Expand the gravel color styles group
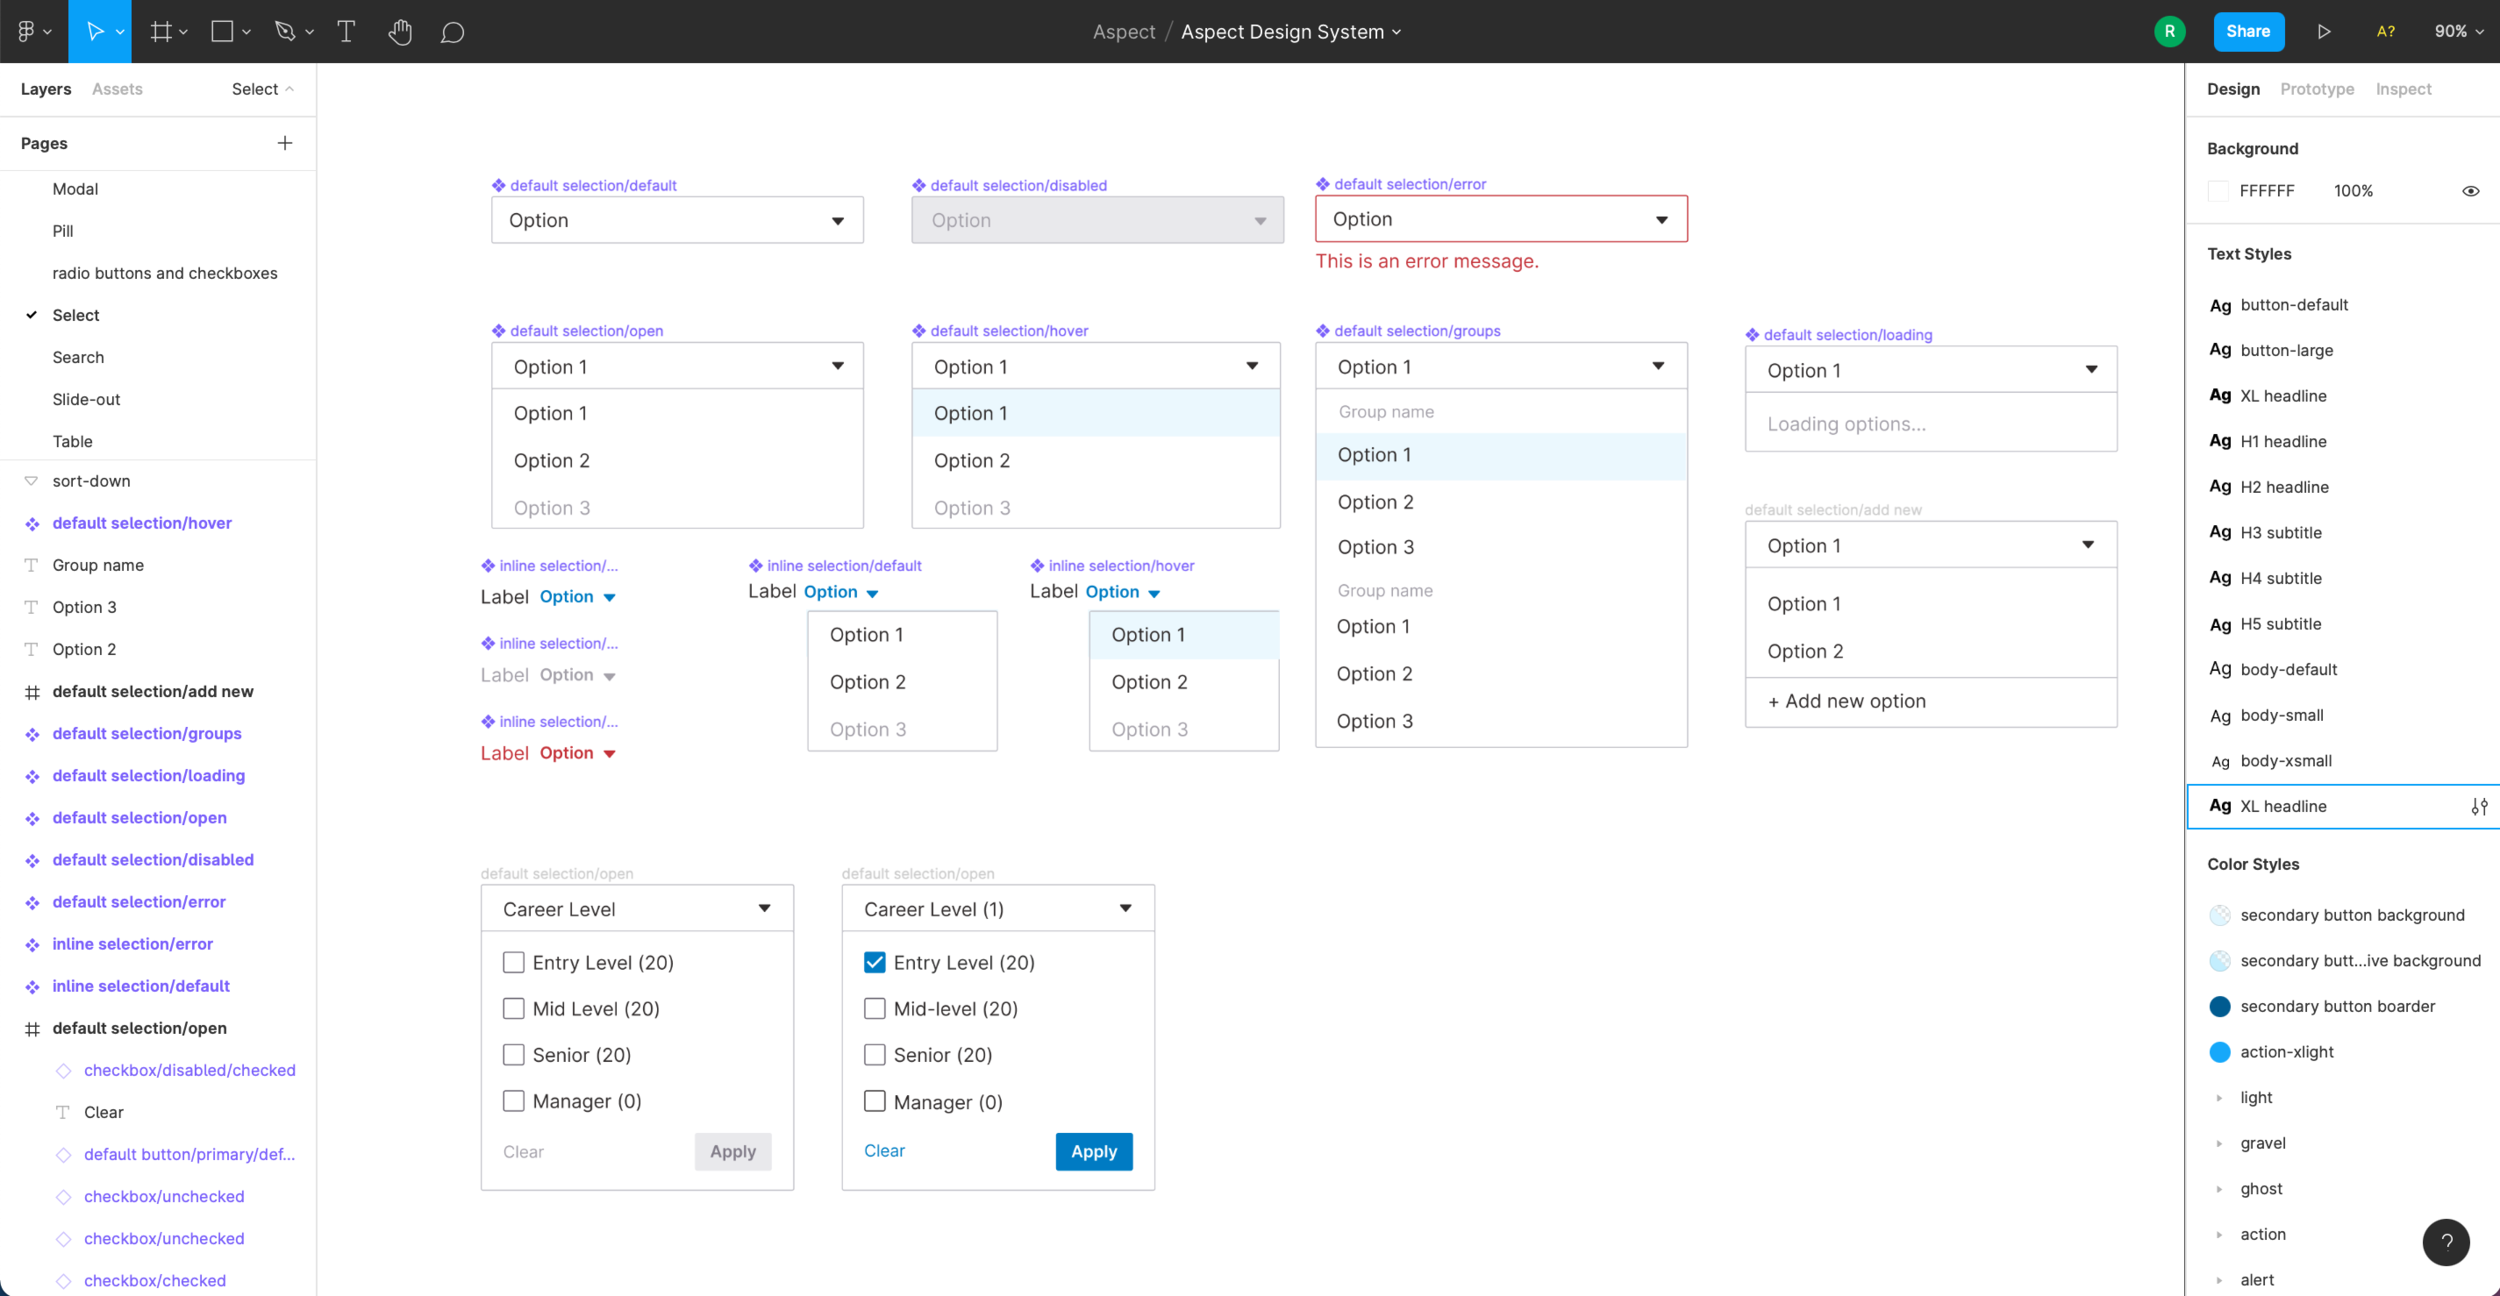This screenshot has height=1296, width=2500. click(x=2219, y=1143)
